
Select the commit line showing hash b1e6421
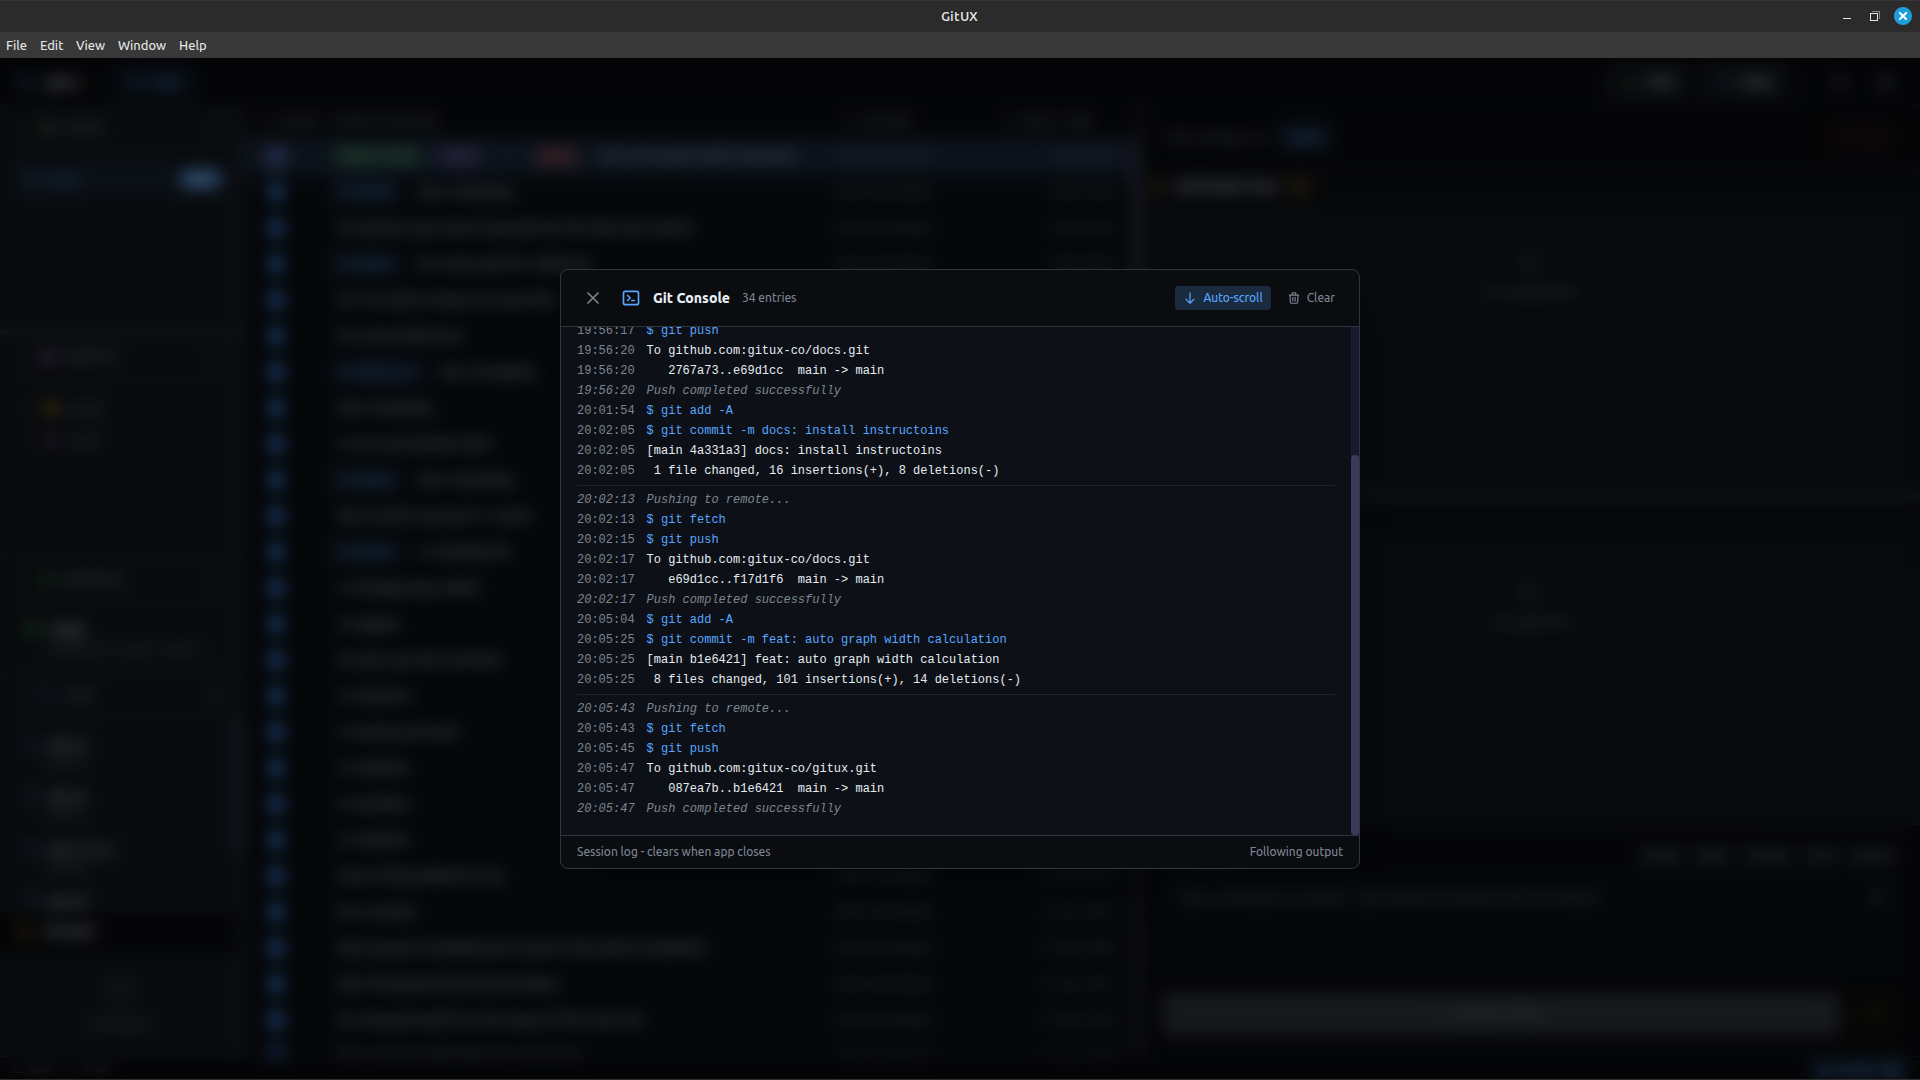tap(821, 659)
